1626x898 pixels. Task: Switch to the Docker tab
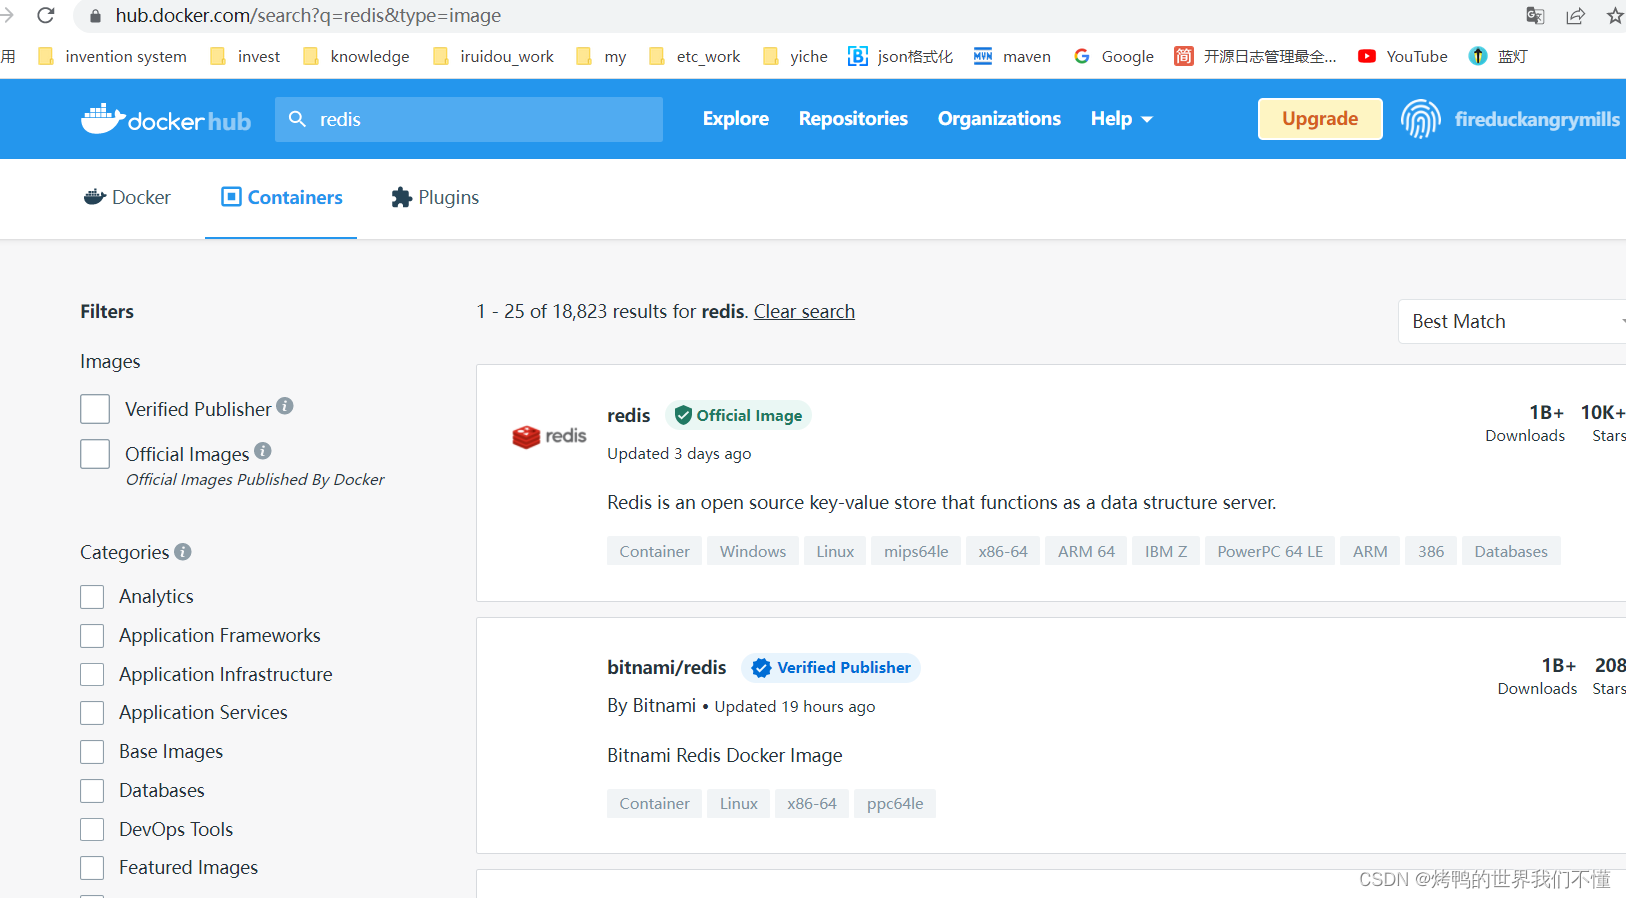[127, 197]
